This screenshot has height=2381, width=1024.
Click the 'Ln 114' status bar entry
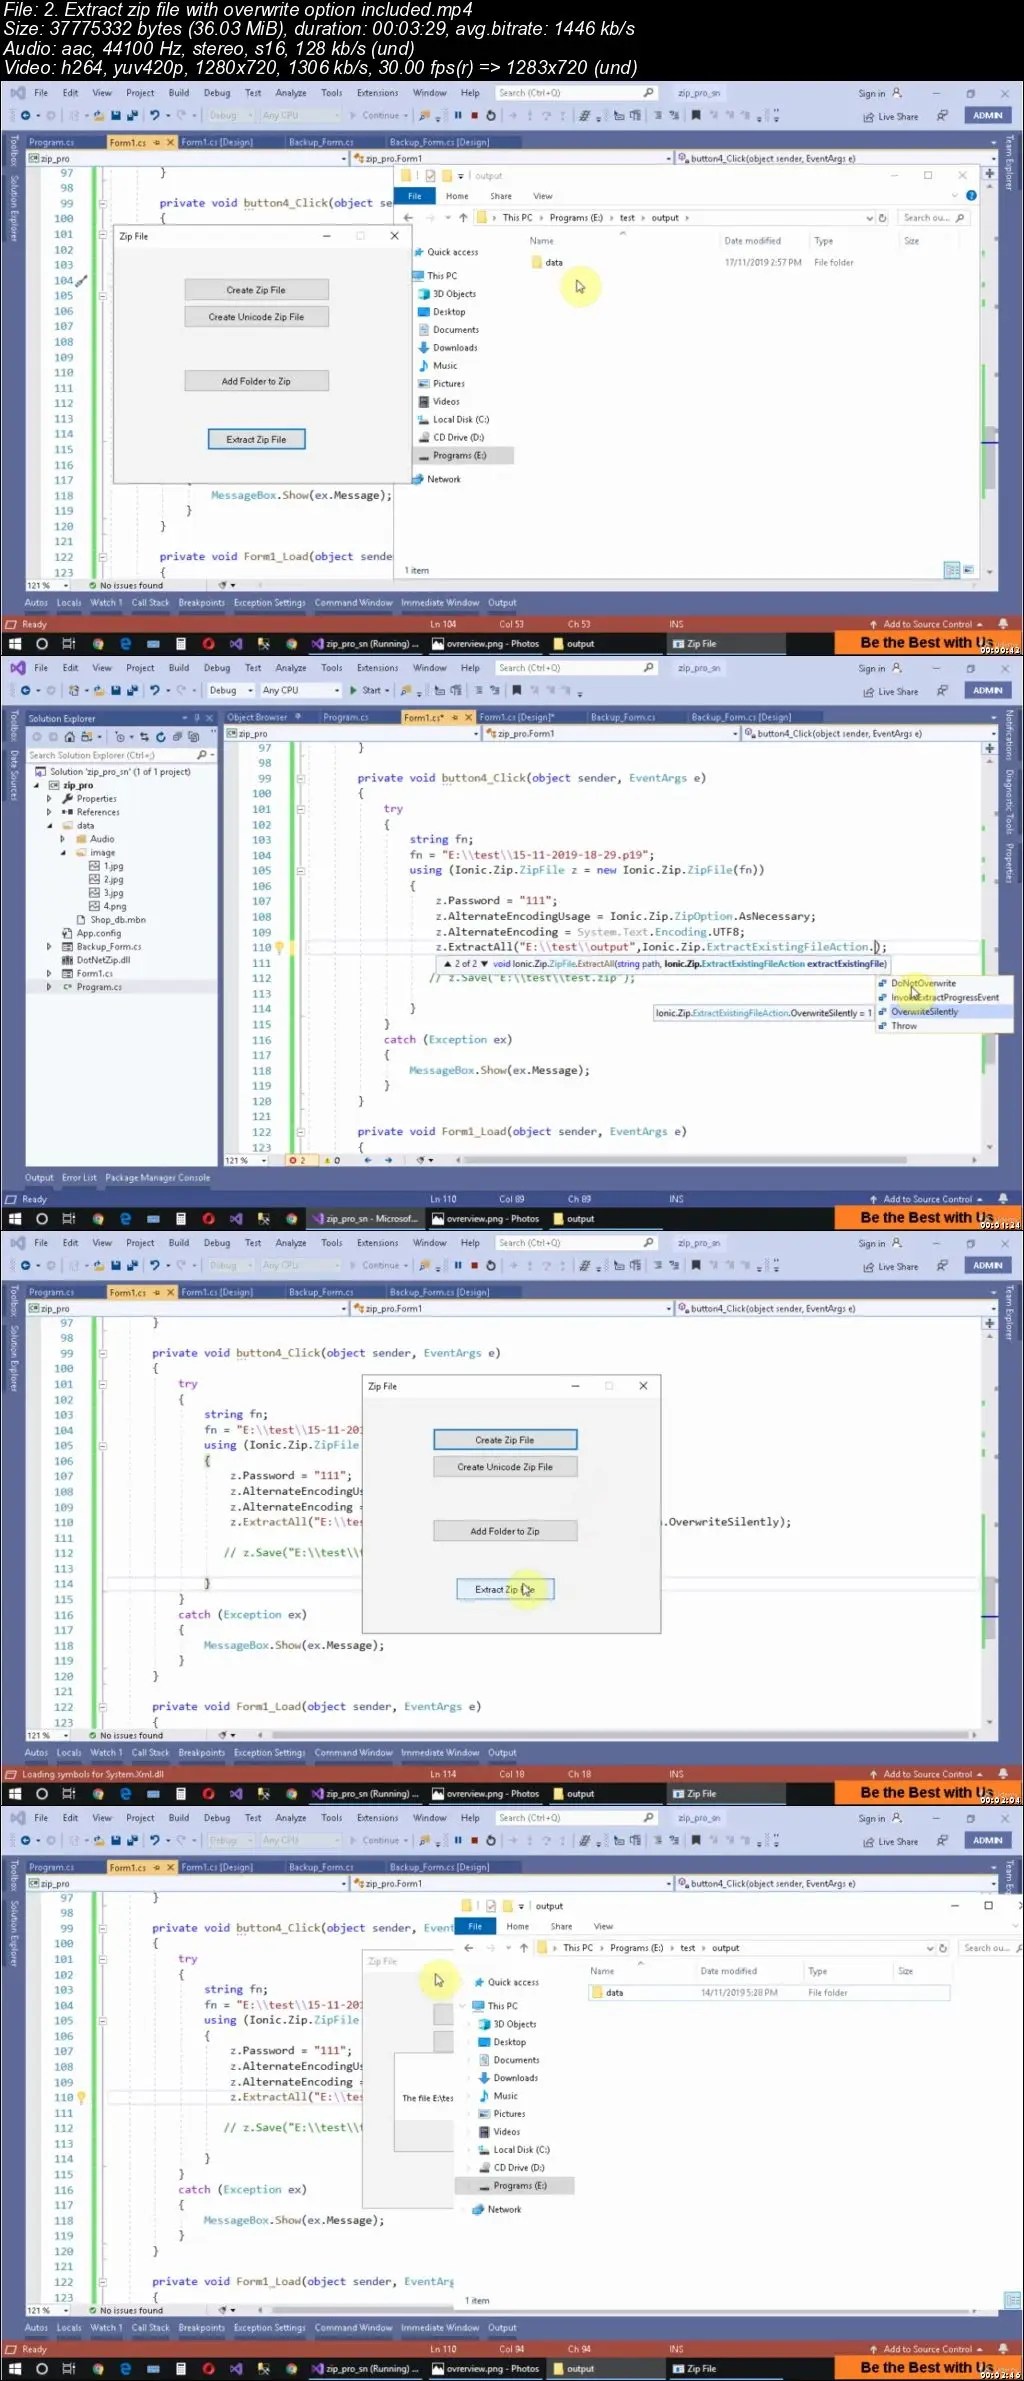443,1774
